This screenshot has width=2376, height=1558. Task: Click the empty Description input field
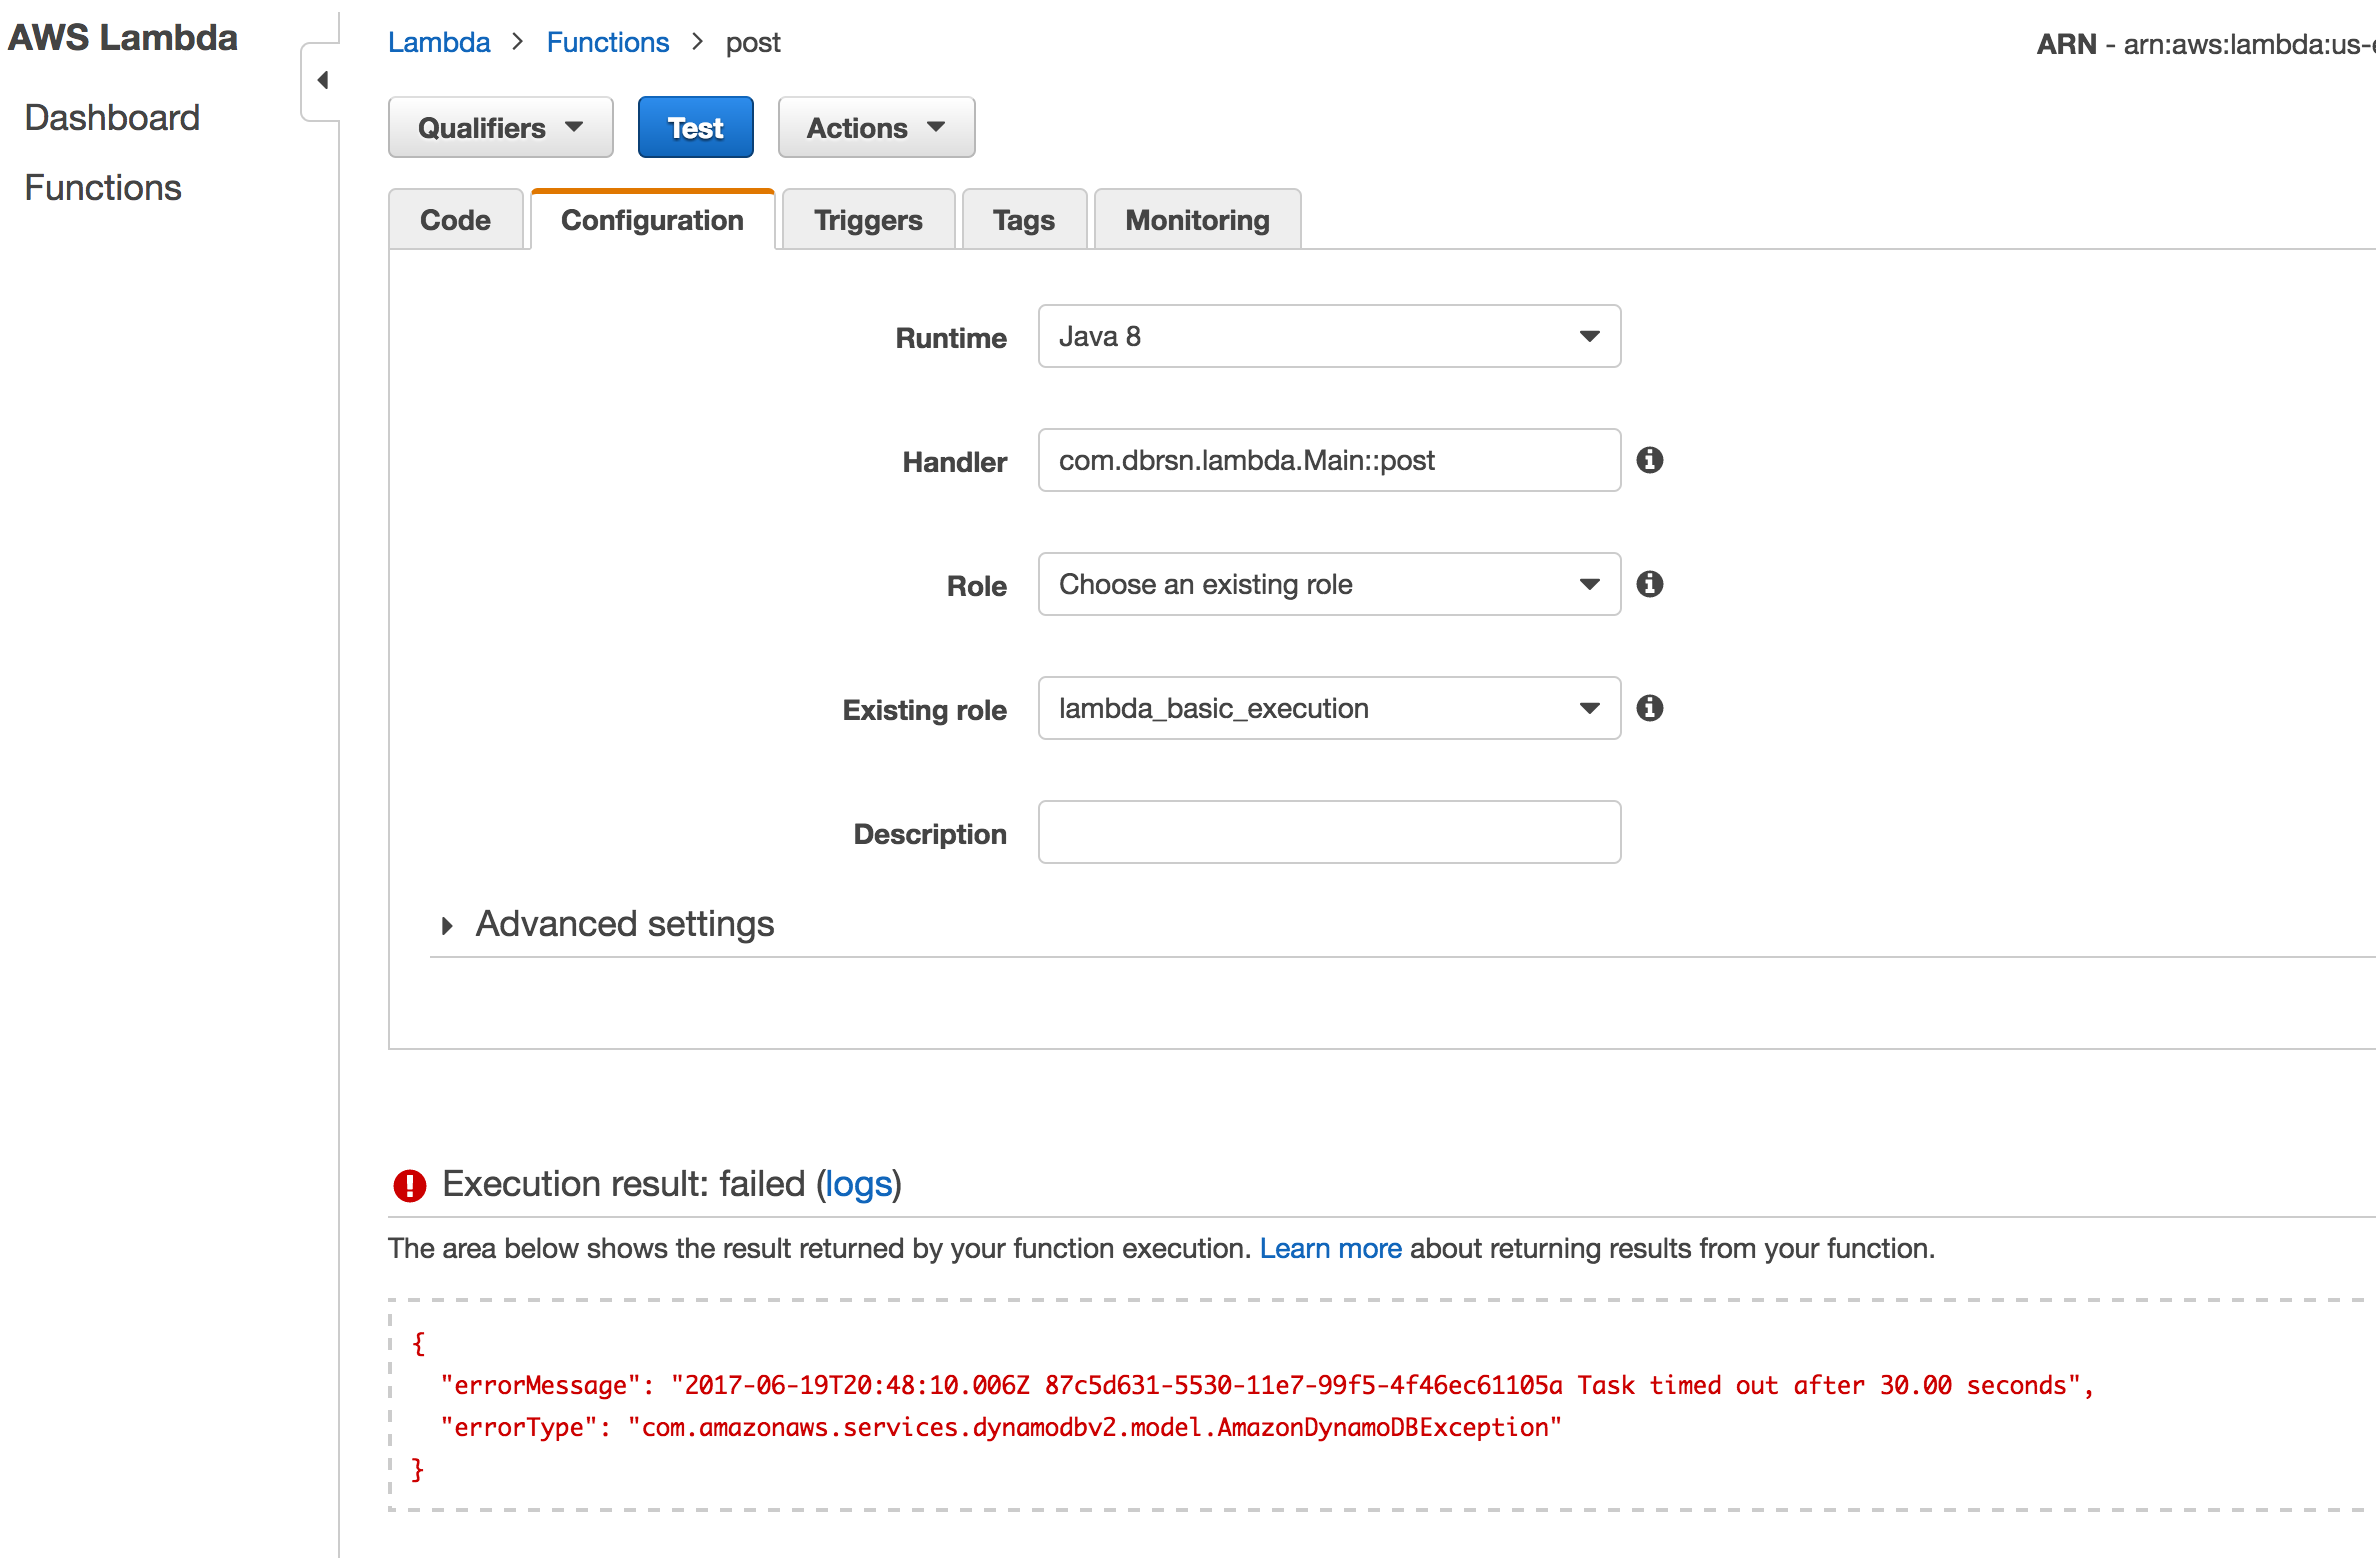click(x=1329, y=832)
